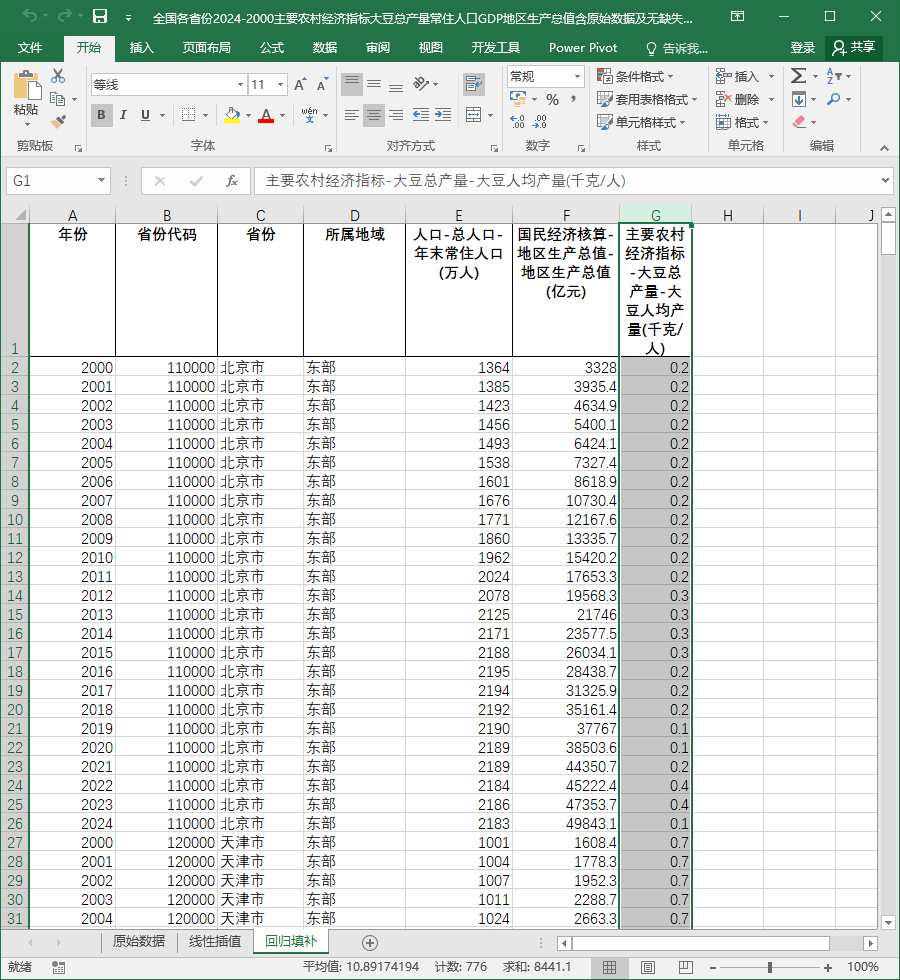Click the AutoSum sigma icon

(798, 76)
